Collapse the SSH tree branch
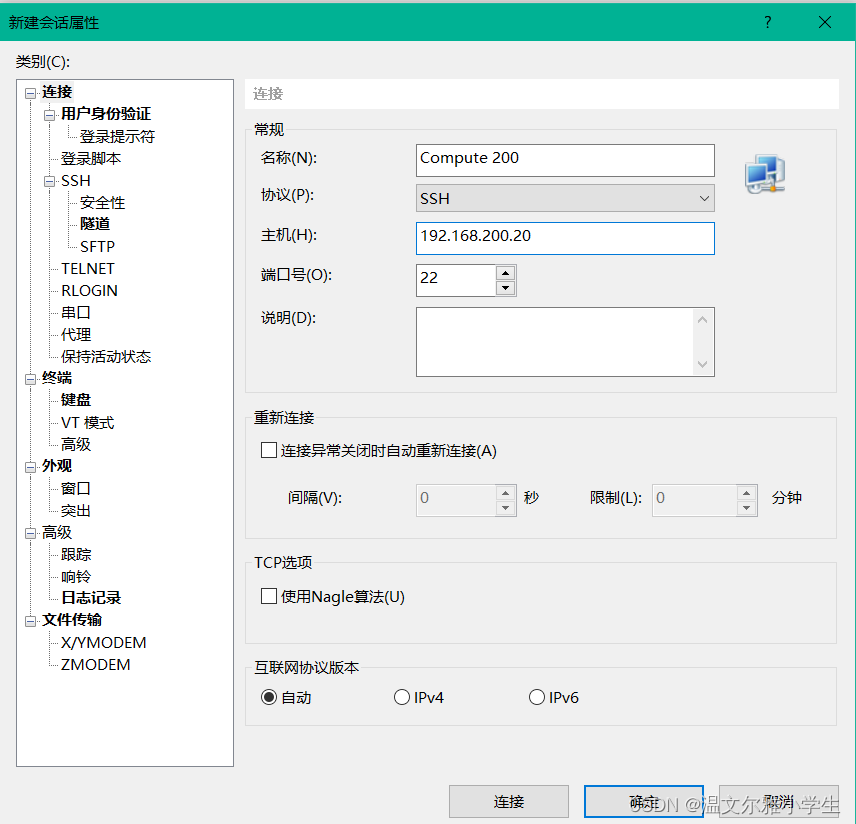 [49, 179]
